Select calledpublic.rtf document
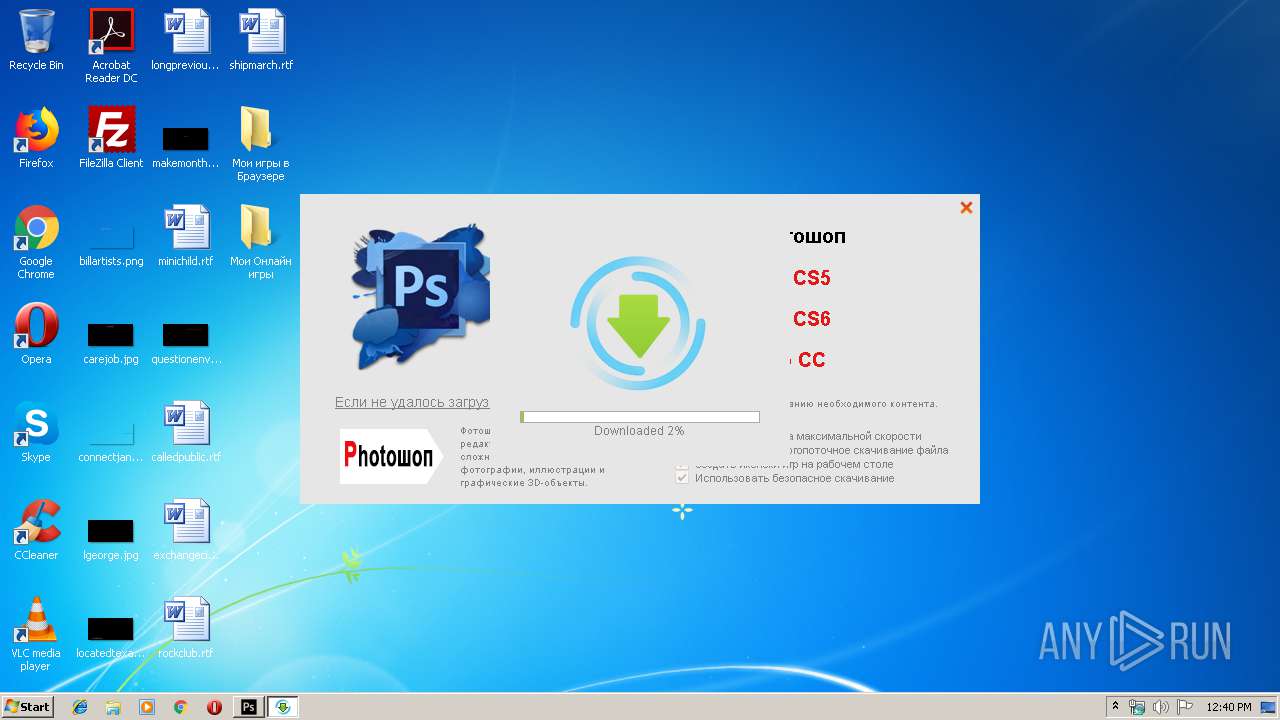This screenshot has width=1280, height=720. [186, 432]
